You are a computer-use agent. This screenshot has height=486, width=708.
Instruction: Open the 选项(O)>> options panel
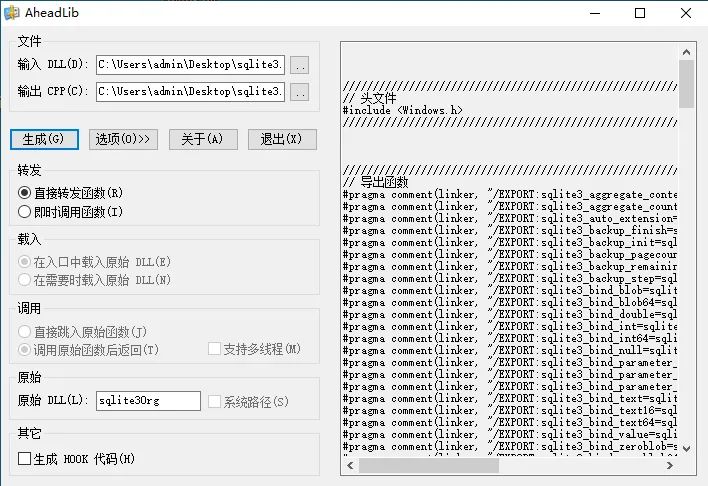tap(123, 139)
